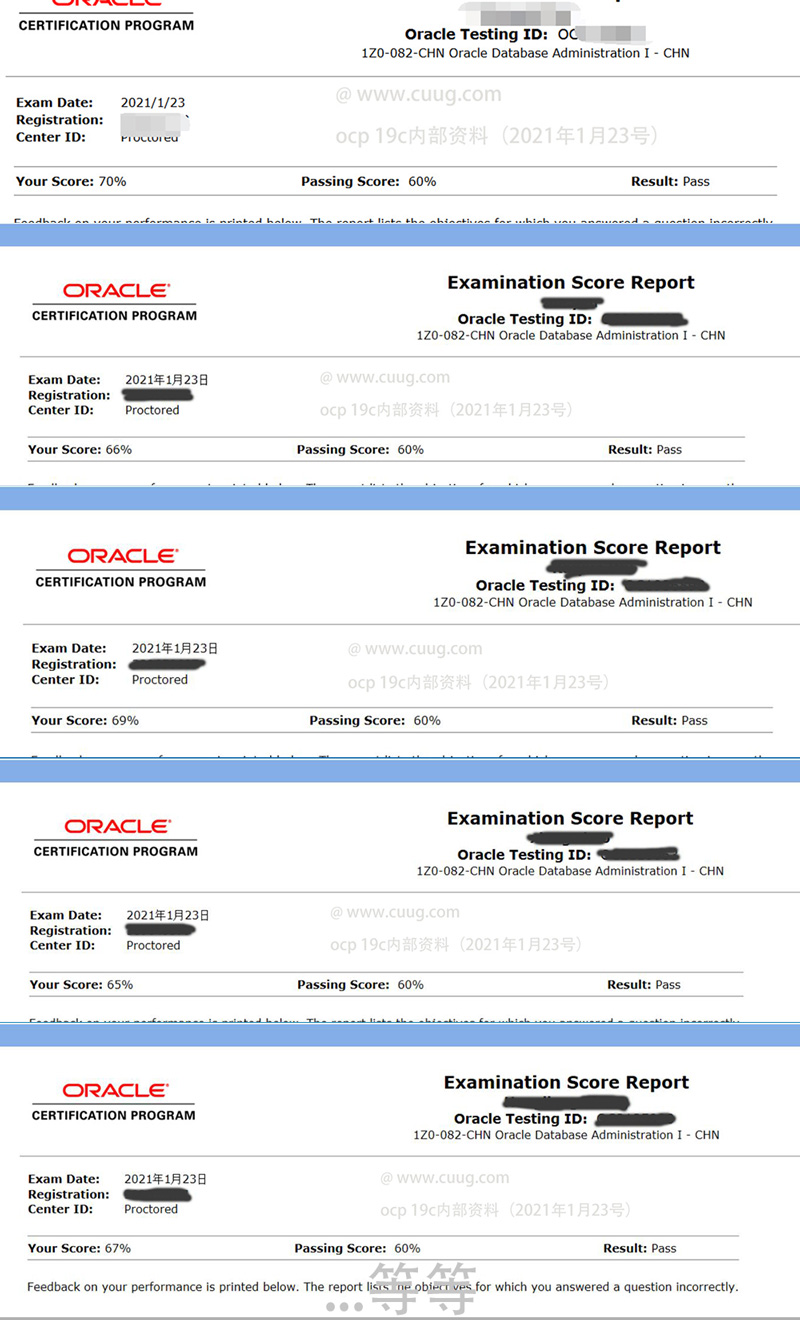Click "Result: Pass" in the 70% report
Viewport: 800px width, 1320px height.
(670, 181)
